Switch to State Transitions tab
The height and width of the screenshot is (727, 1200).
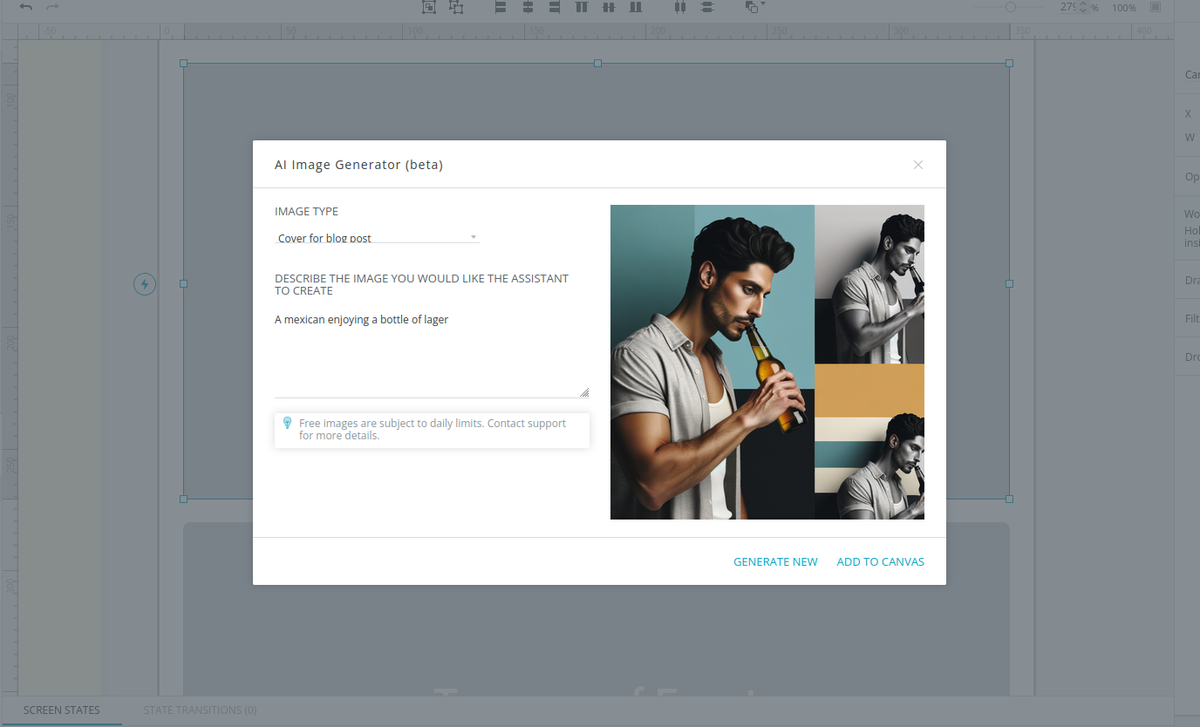coord(200,710)
